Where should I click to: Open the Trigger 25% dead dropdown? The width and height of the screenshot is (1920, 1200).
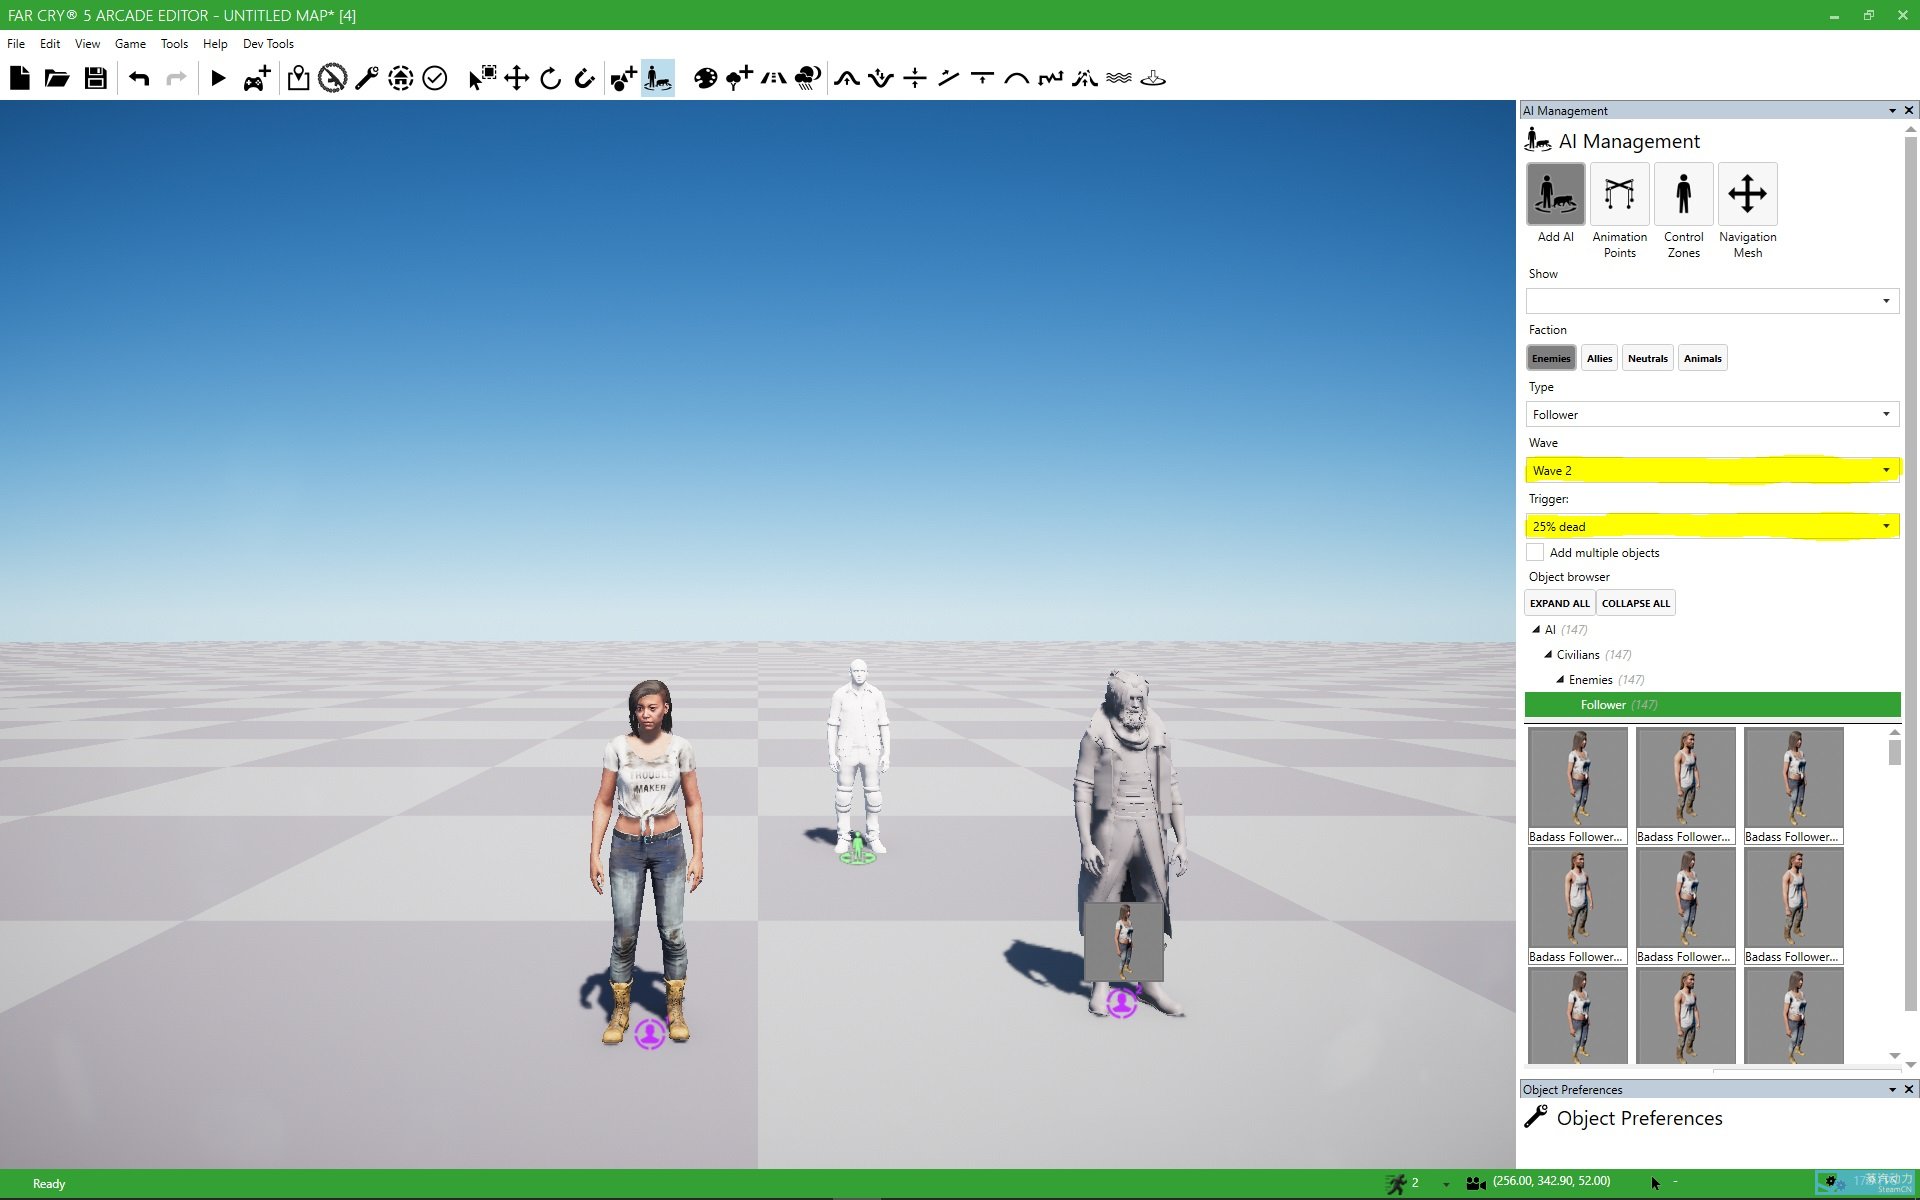pyautogui.click(x=1887, y=525)
